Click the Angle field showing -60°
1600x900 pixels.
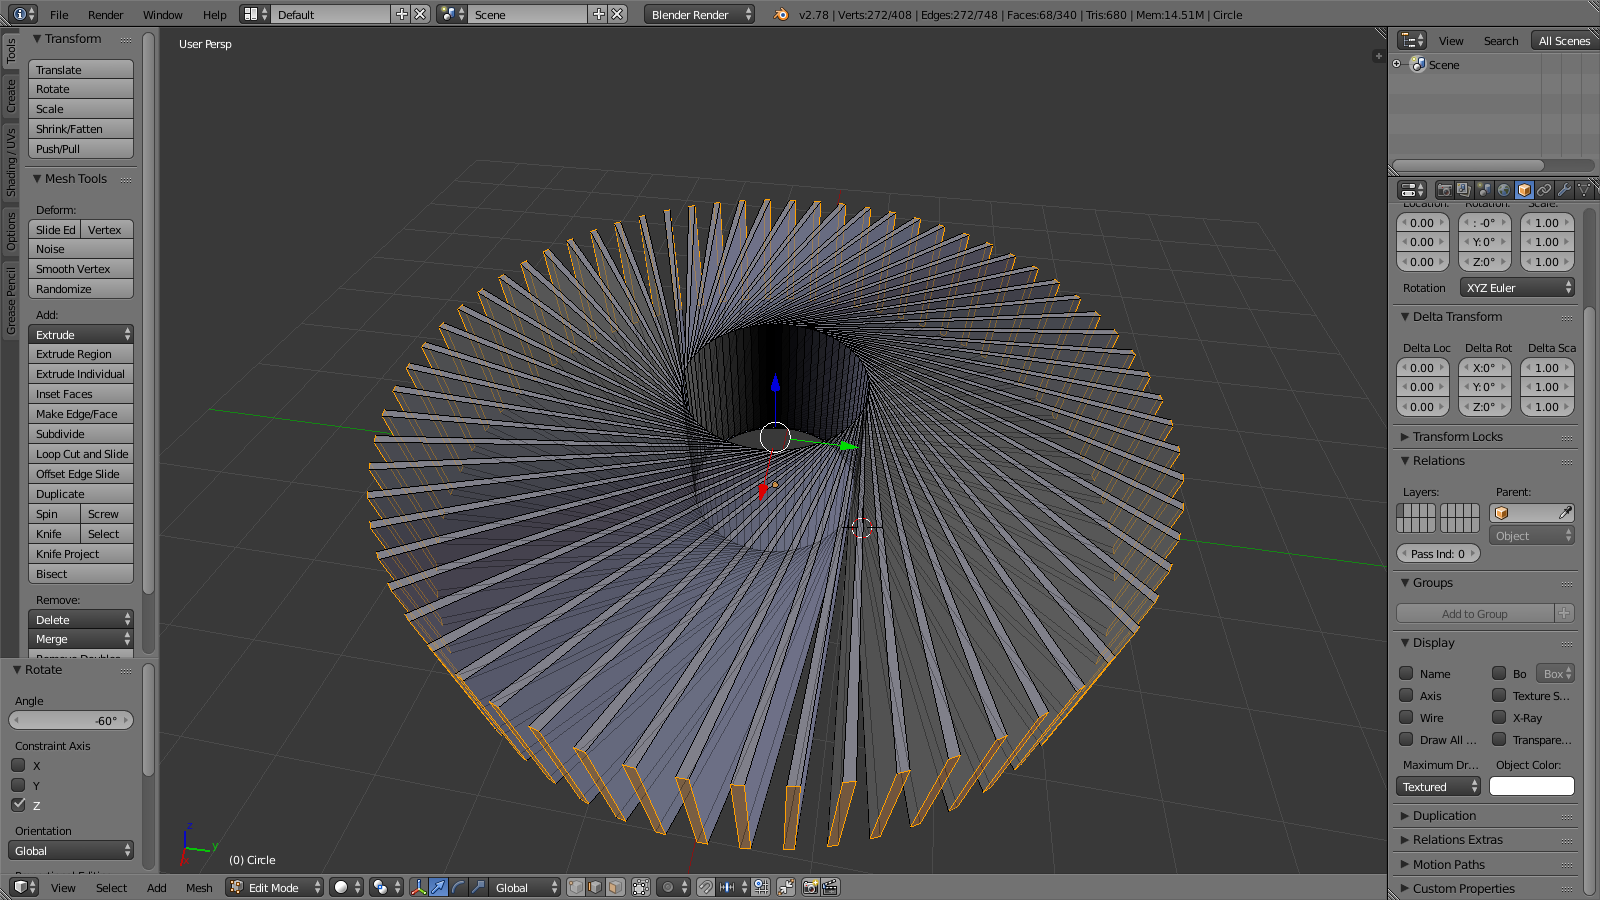pyautogui.click(x=70, y=721)
